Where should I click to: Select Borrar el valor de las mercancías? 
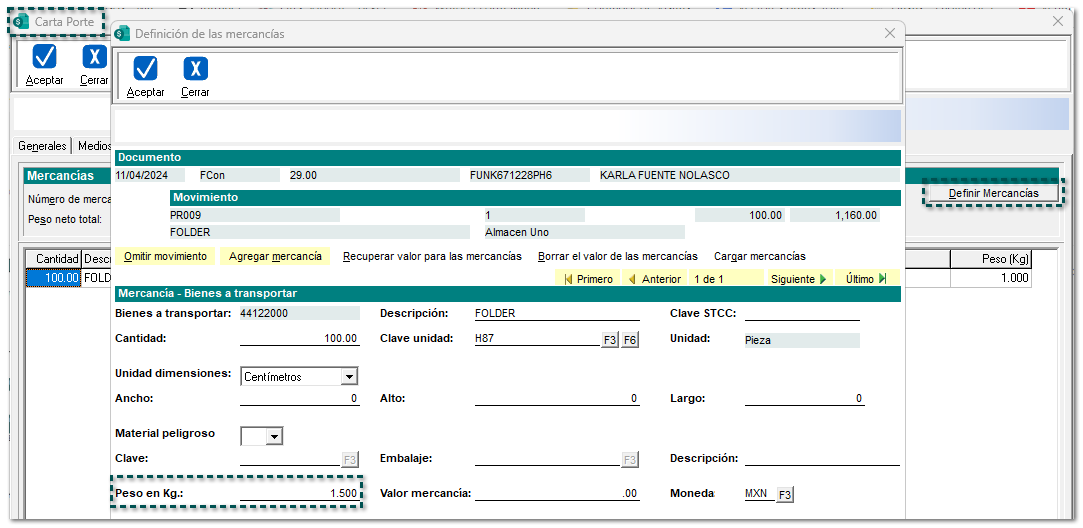[617, 256]
